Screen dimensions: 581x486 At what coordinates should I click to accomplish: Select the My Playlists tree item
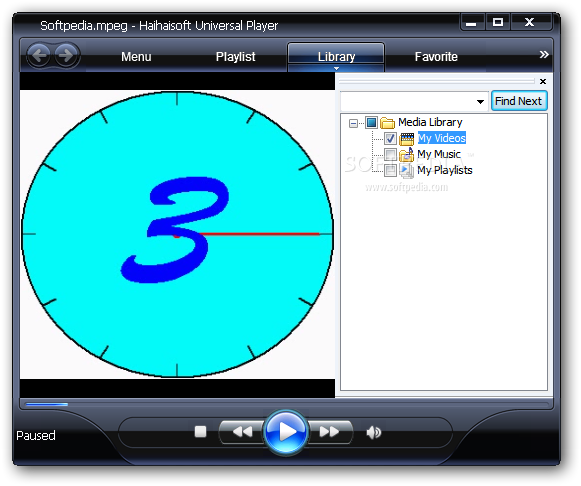pyautogui.click(x=445, y=170)
